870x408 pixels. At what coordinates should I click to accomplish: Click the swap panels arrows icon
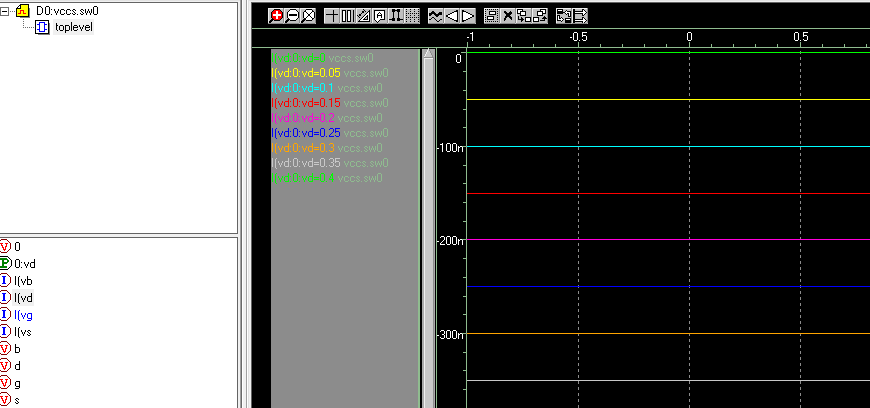[564, 16]
